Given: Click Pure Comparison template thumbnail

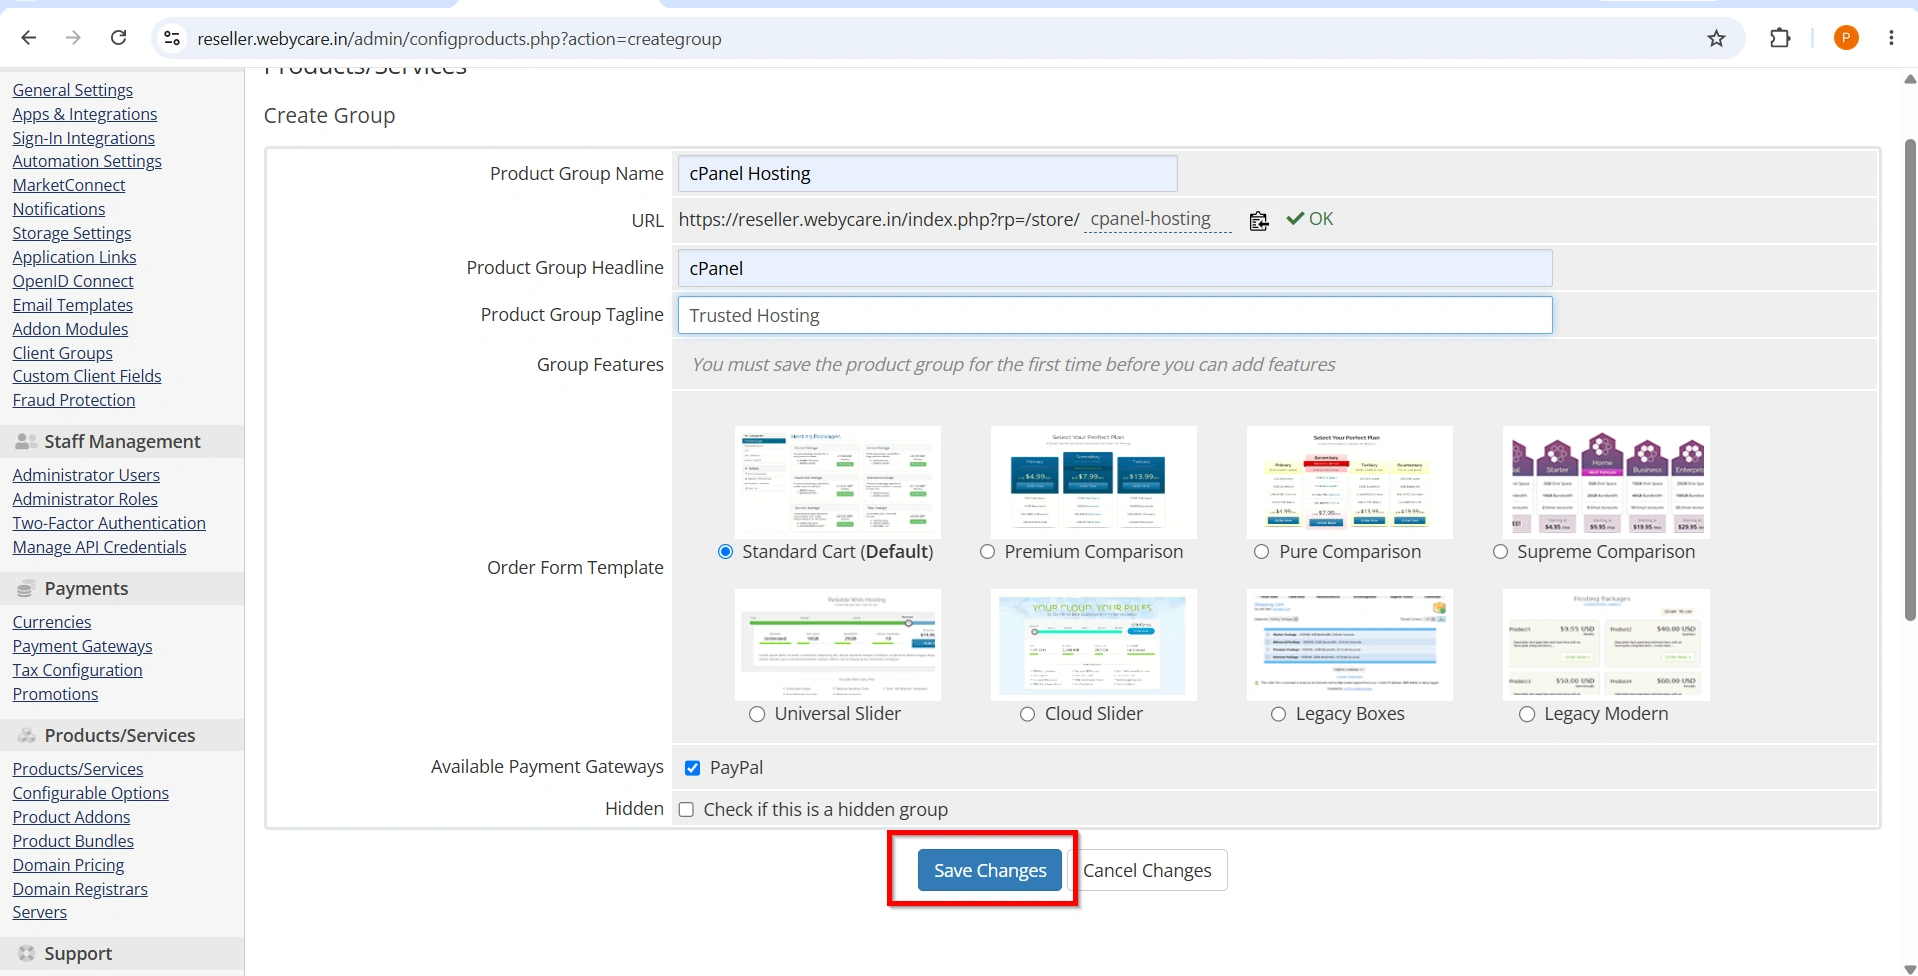Looking at the screenshot, I should coord(1350,482).
